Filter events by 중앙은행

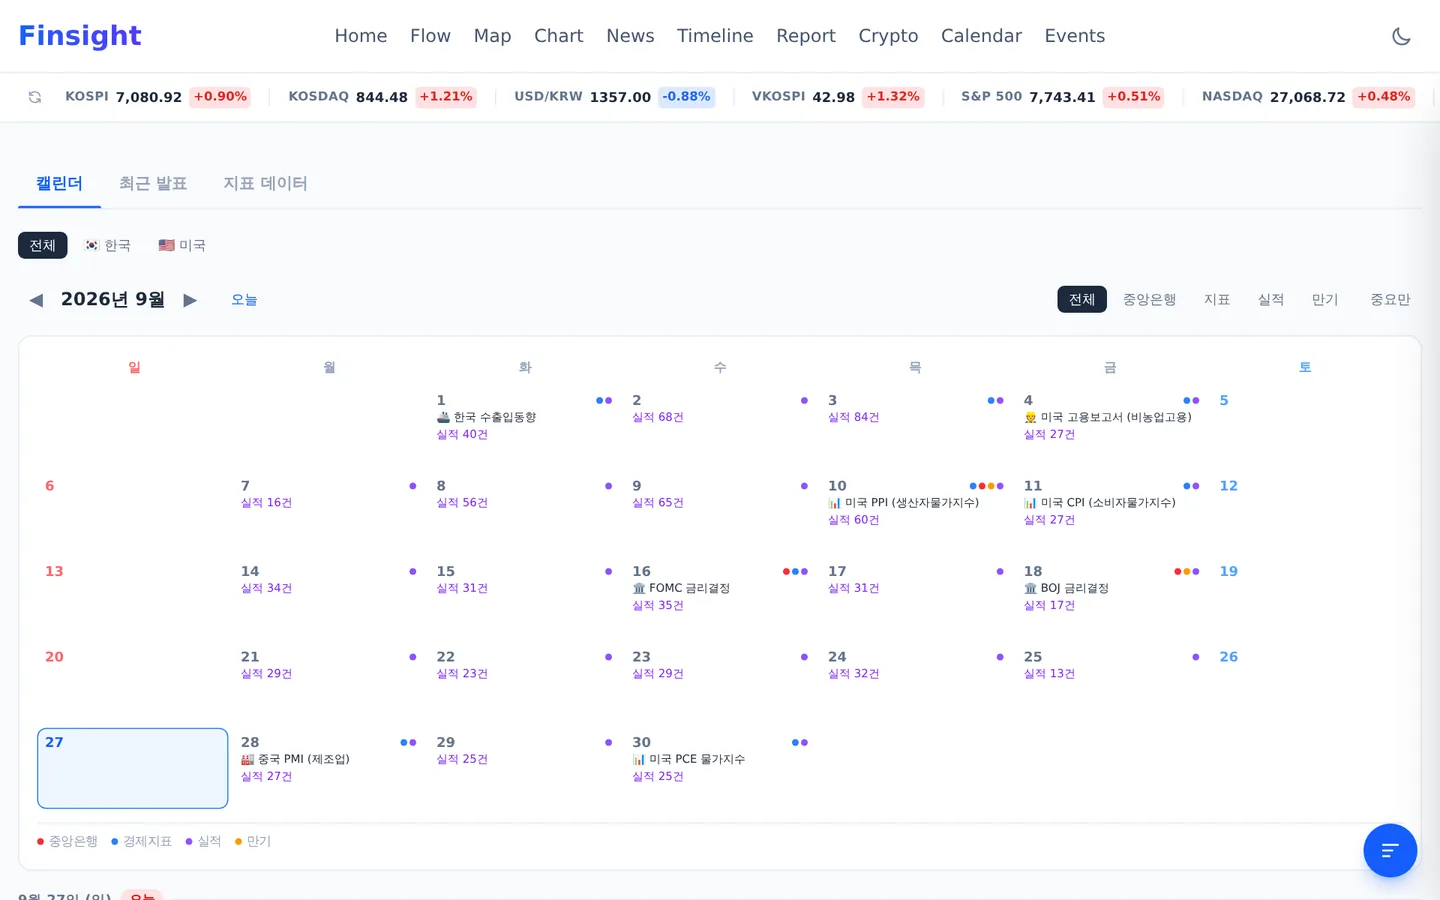[x=1149, y=300]
